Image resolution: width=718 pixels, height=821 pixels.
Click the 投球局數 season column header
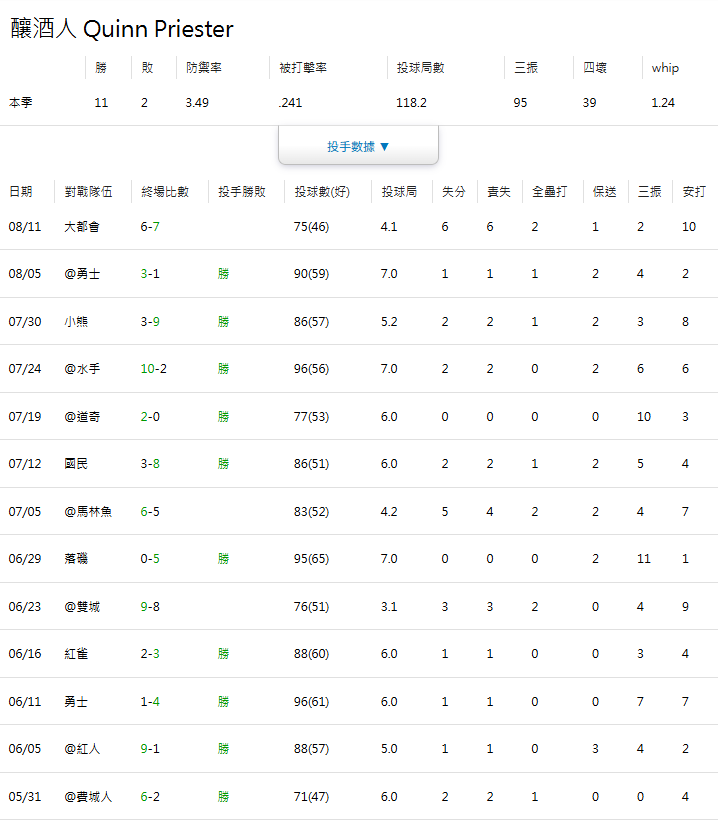pos(421,68)
